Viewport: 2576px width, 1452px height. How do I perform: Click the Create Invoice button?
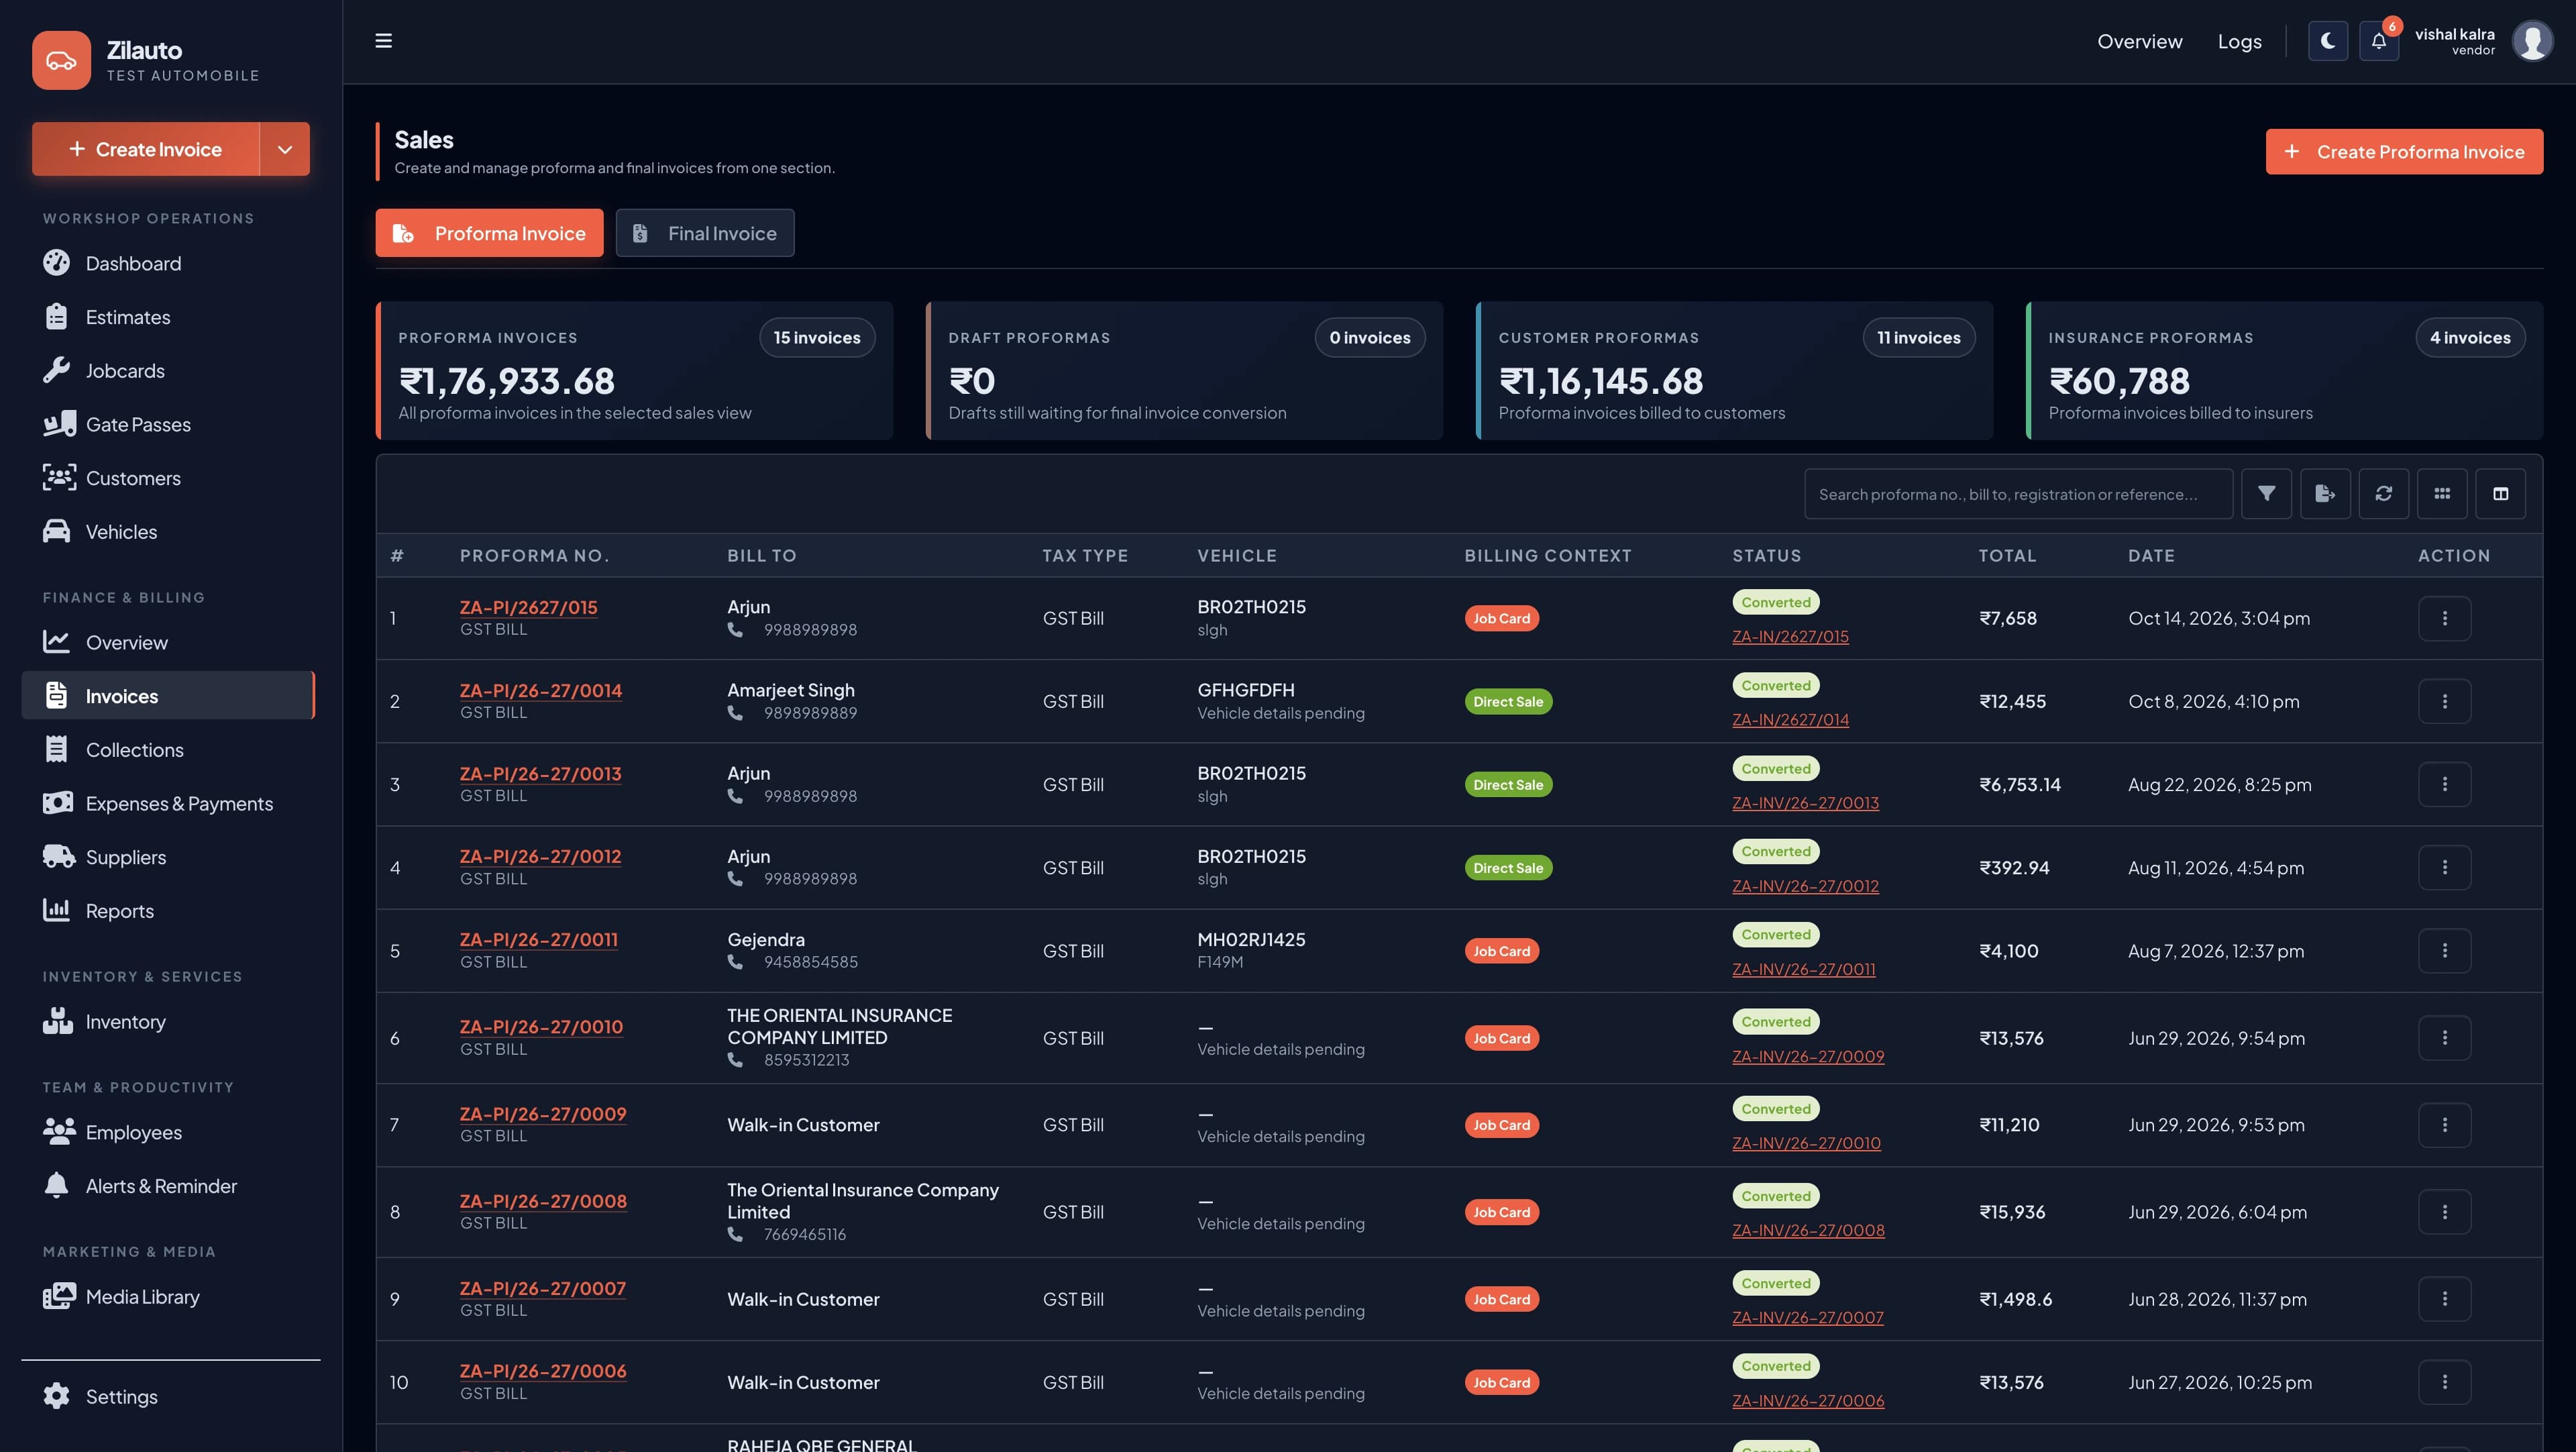coord(146,149)
